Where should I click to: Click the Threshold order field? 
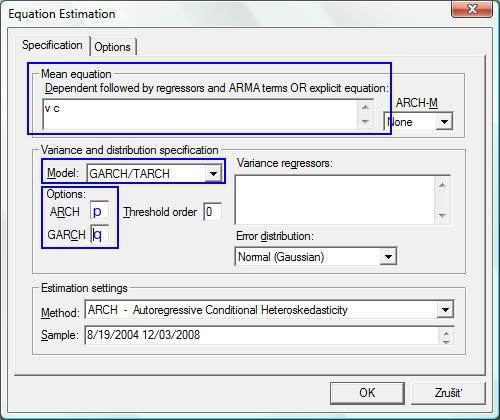(x=212, y=212)
